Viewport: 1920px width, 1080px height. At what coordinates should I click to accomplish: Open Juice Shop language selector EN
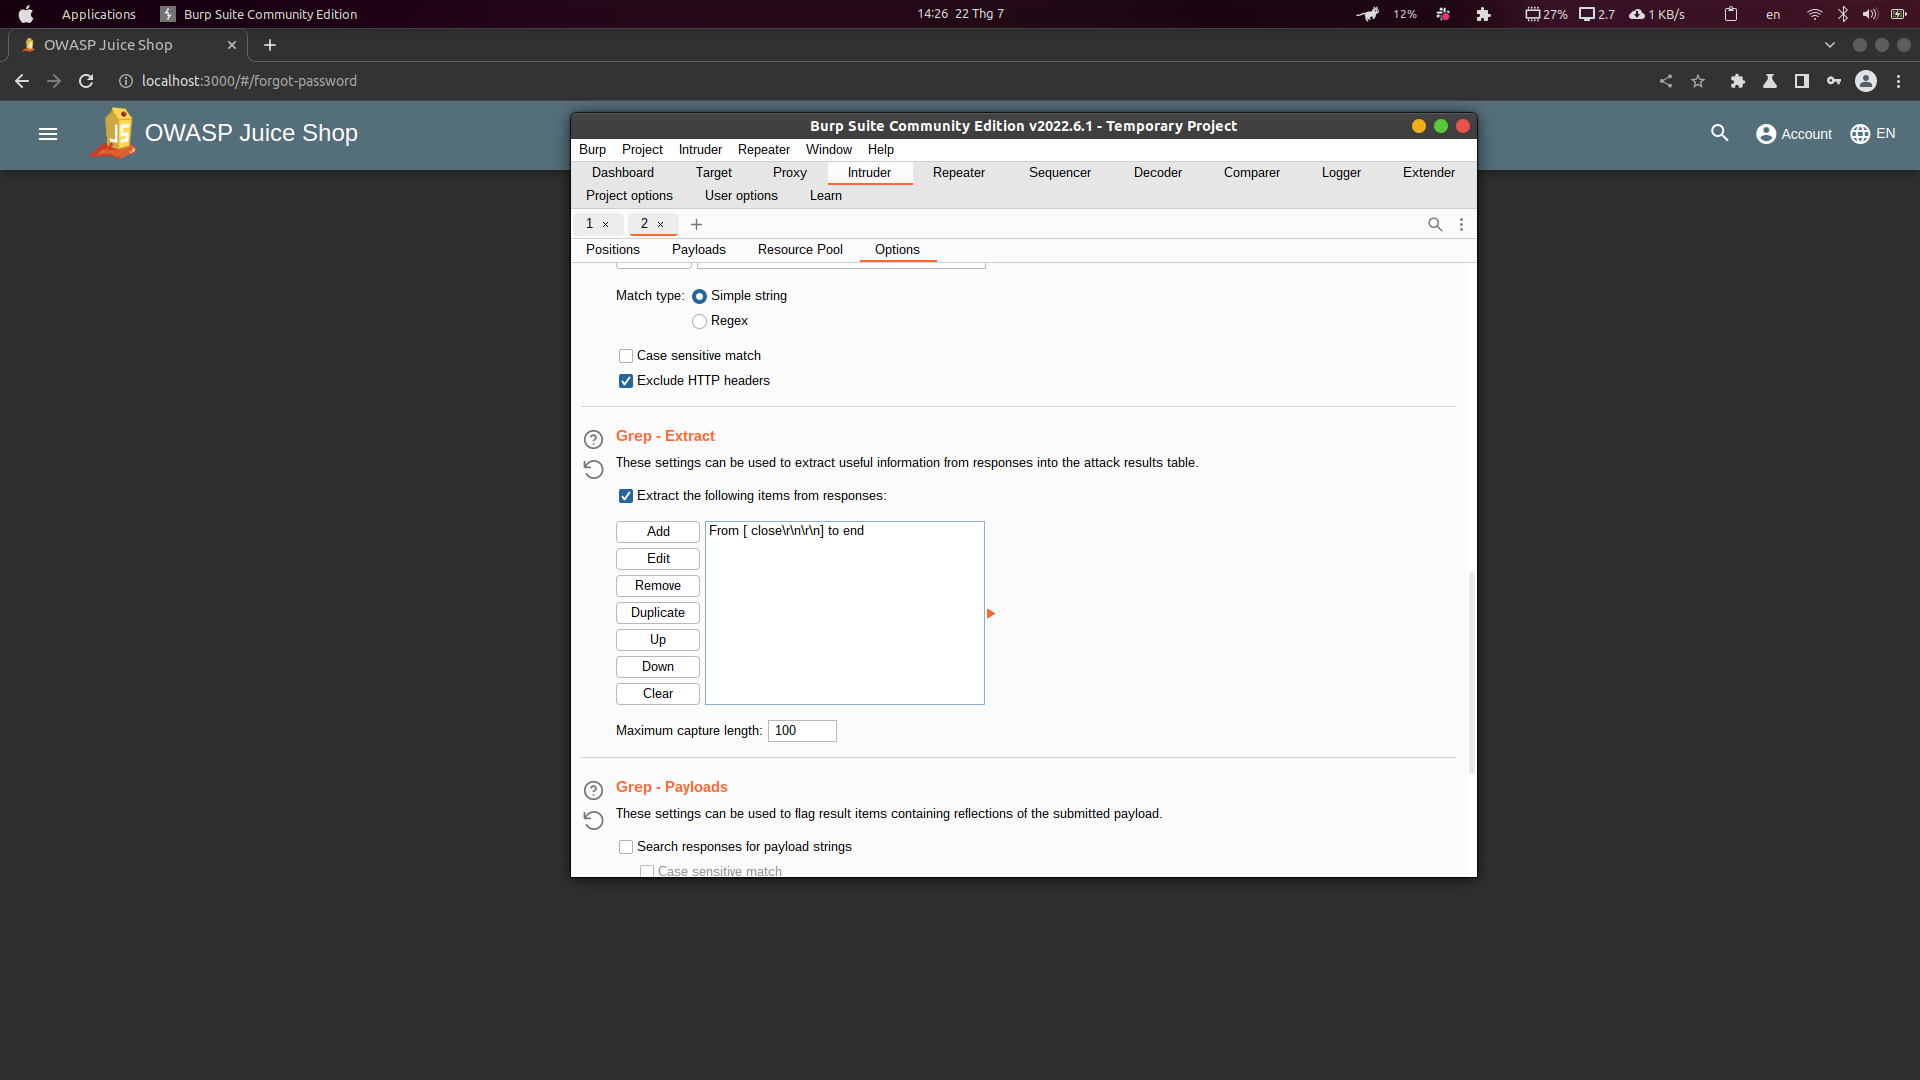point(1873,134)
